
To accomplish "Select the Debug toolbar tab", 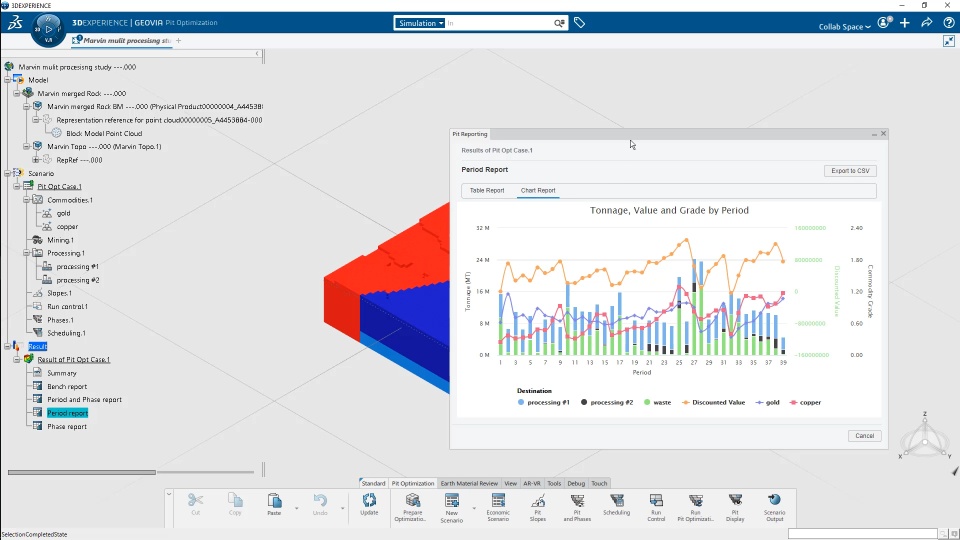I will tap(576, 483).
